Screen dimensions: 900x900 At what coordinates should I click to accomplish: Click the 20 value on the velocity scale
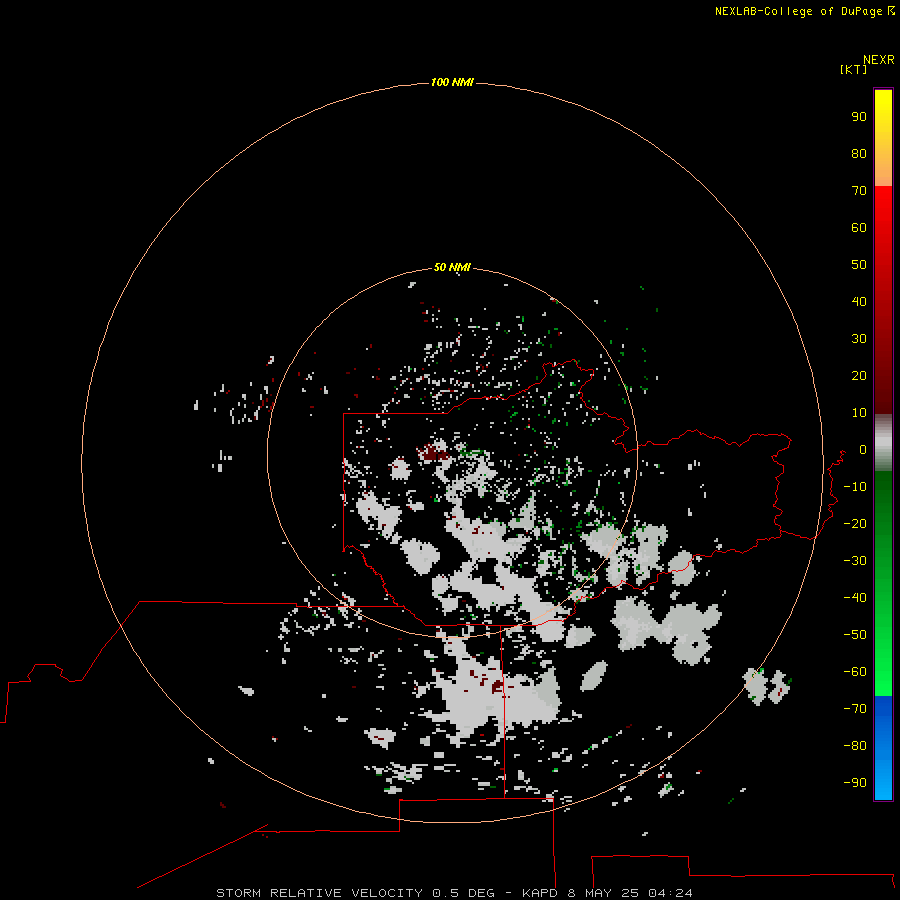(859, 376)
